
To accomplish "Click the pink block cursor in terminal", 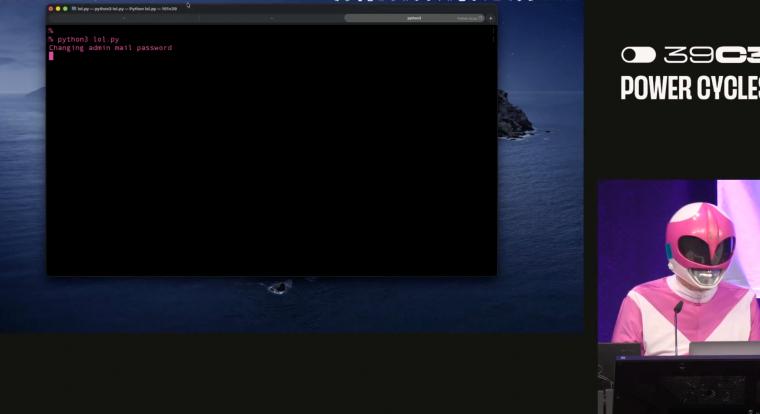I will 51,56.
